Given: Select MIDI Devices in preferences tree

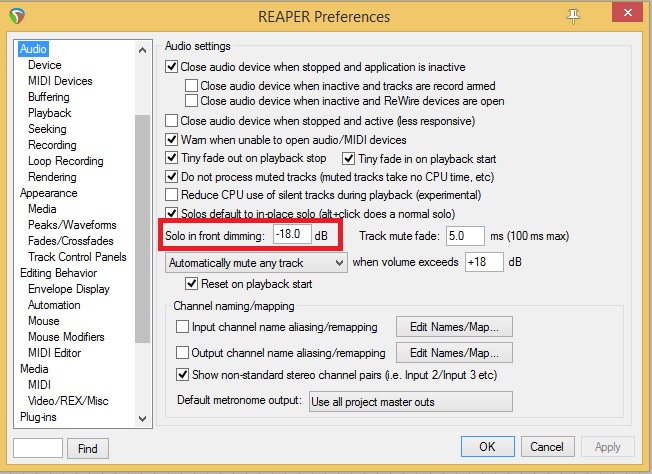Looking at the screenshot, I should [x=60, y=81].
